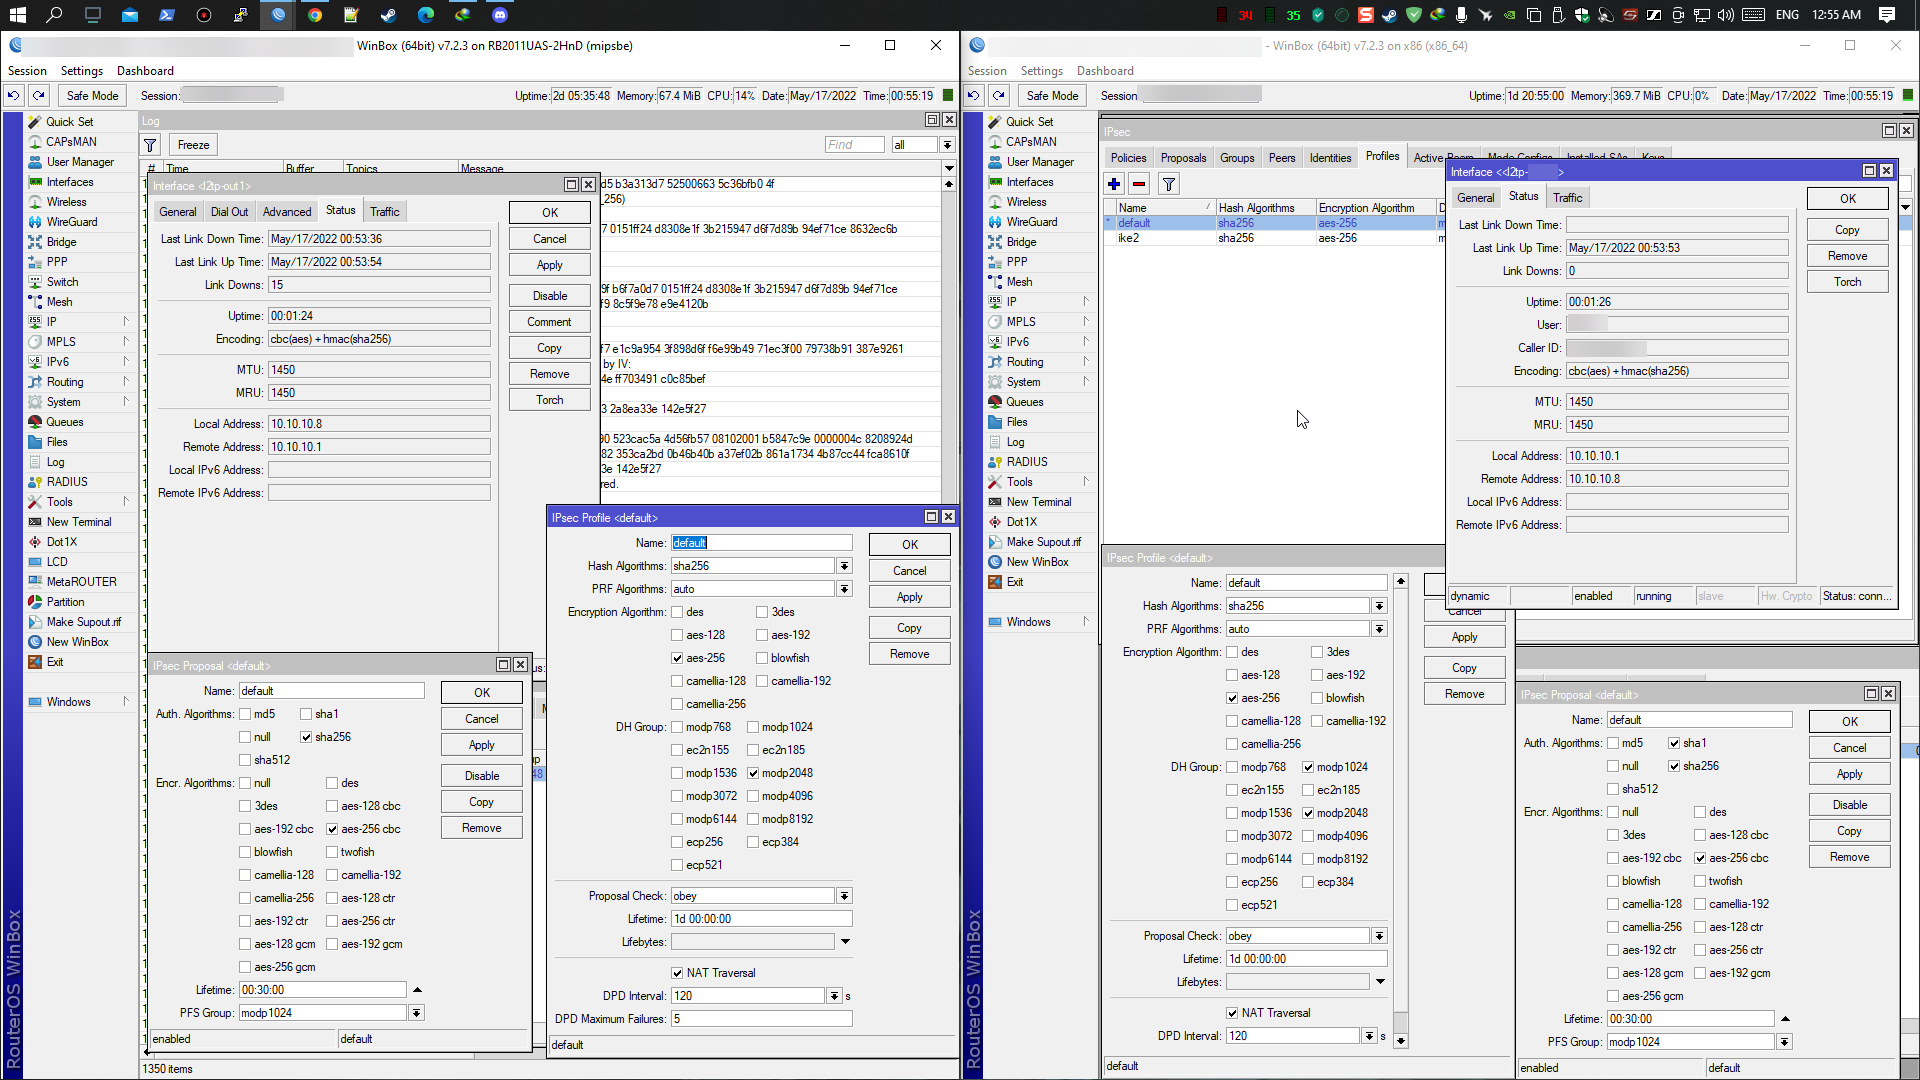Screen dimensions: 1920x1080
Task: Open PPP in left WinBox sidebar
Action: (57, 262)
